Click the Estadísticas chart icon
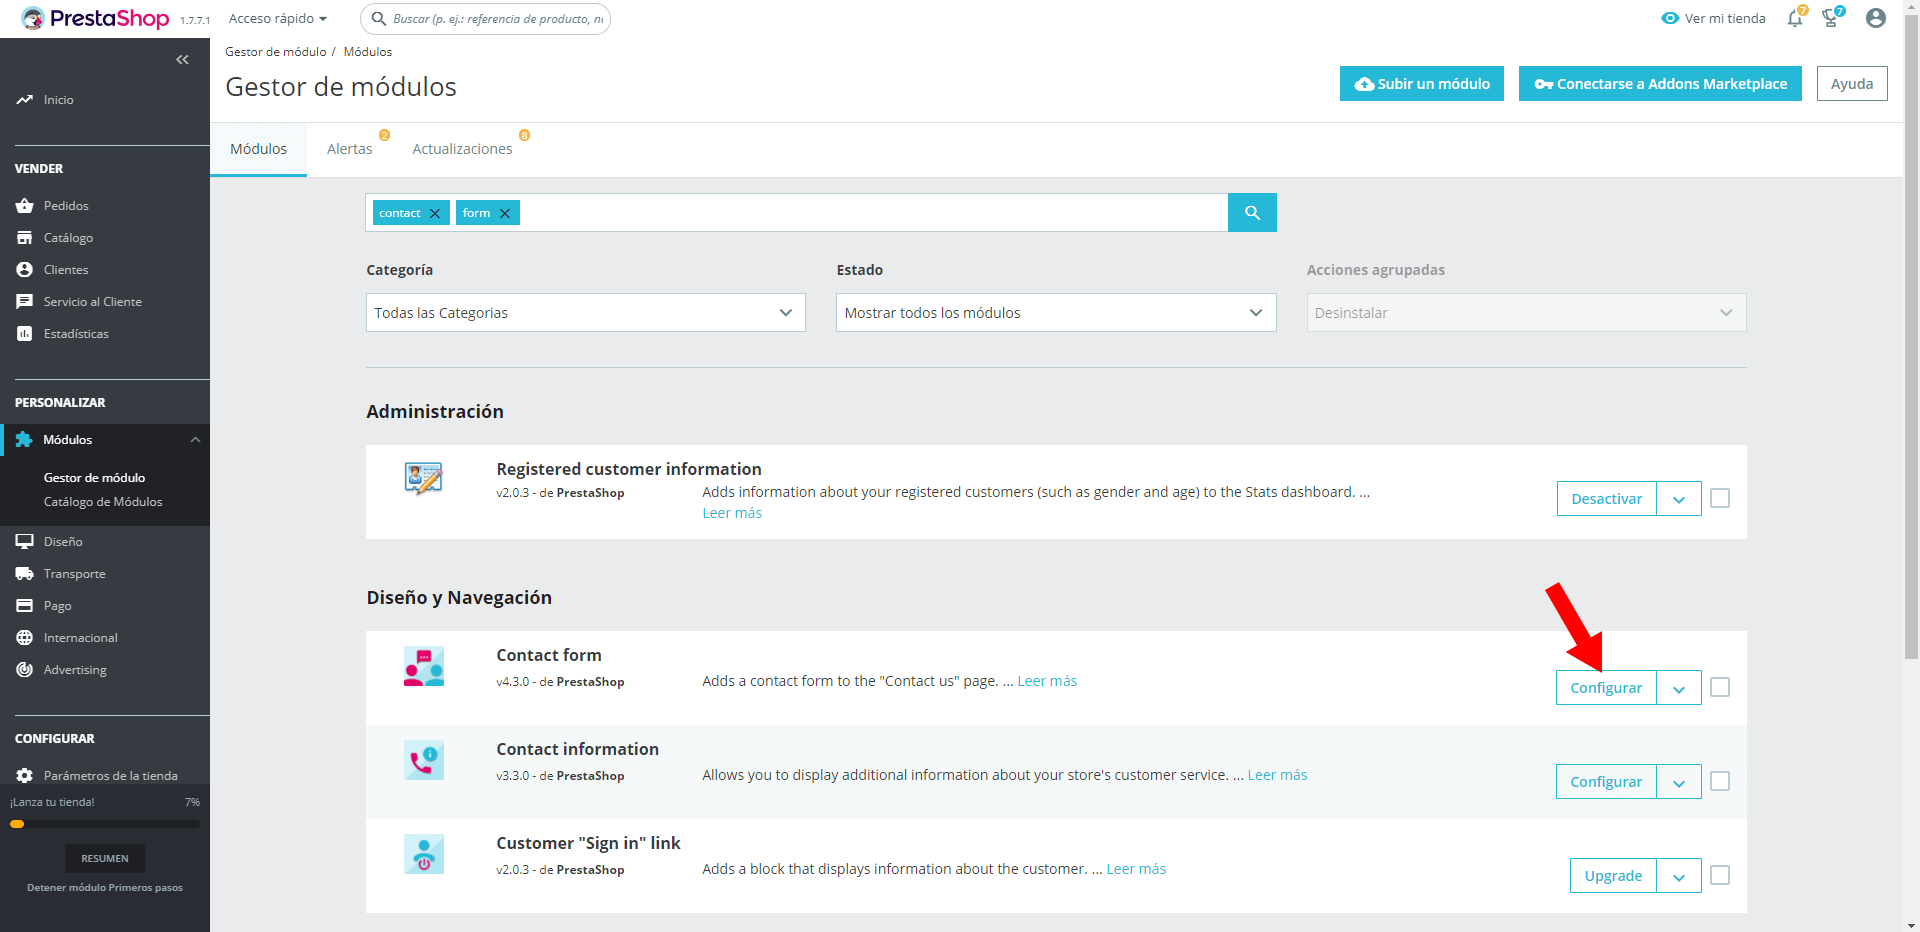The width and height of the screenshot is (1920, 932). (24, 334)
